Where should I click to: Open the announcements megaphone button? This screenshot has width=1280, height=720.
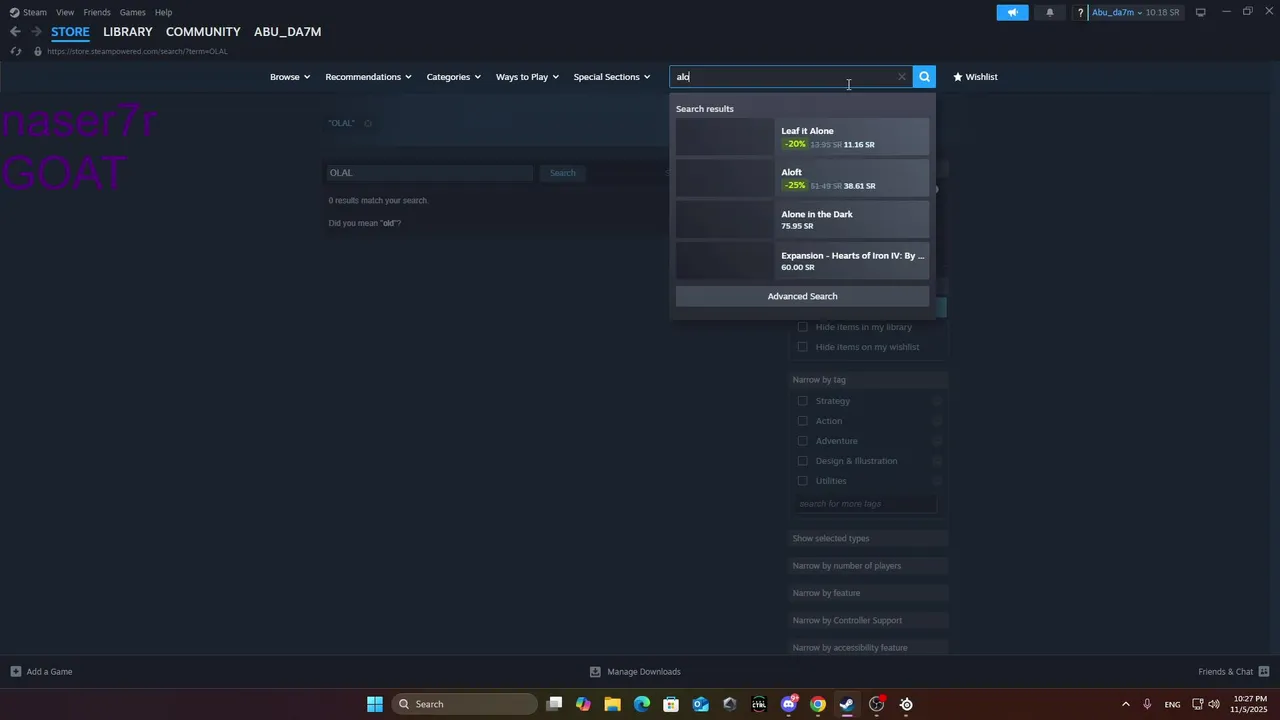point(1012,12)
